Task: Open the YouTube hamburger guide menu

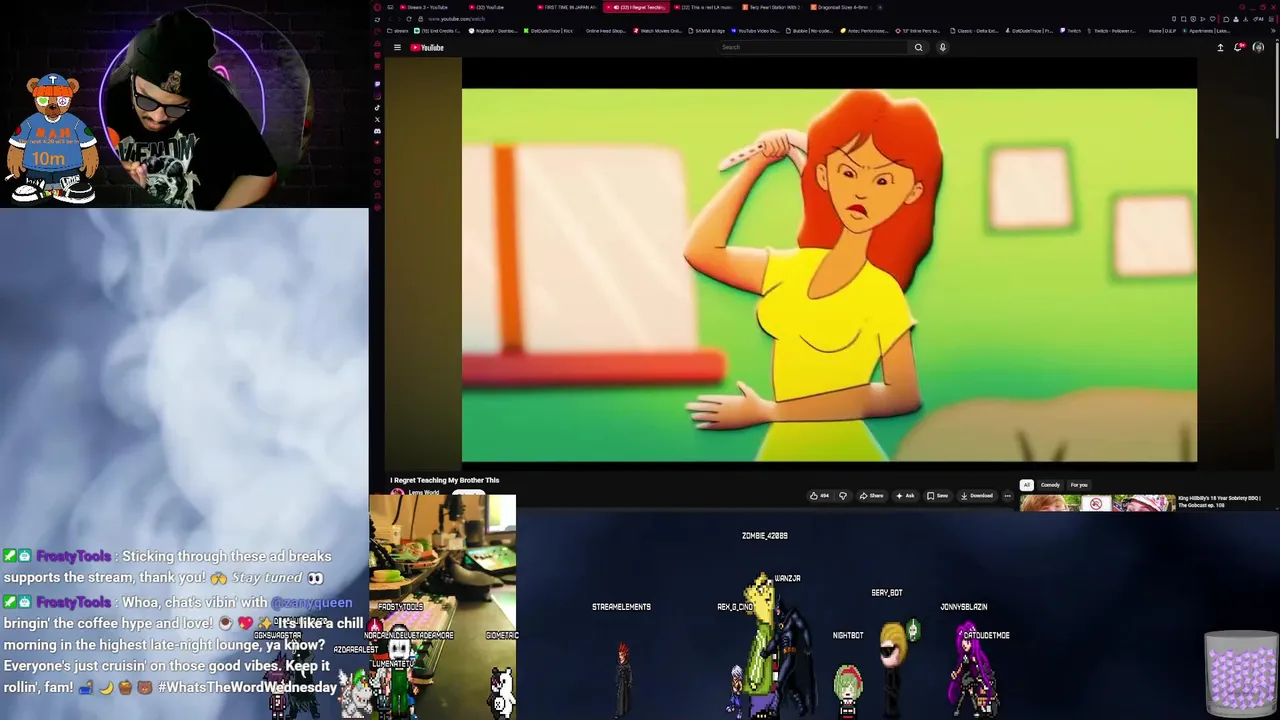Action: coord(397,47)
